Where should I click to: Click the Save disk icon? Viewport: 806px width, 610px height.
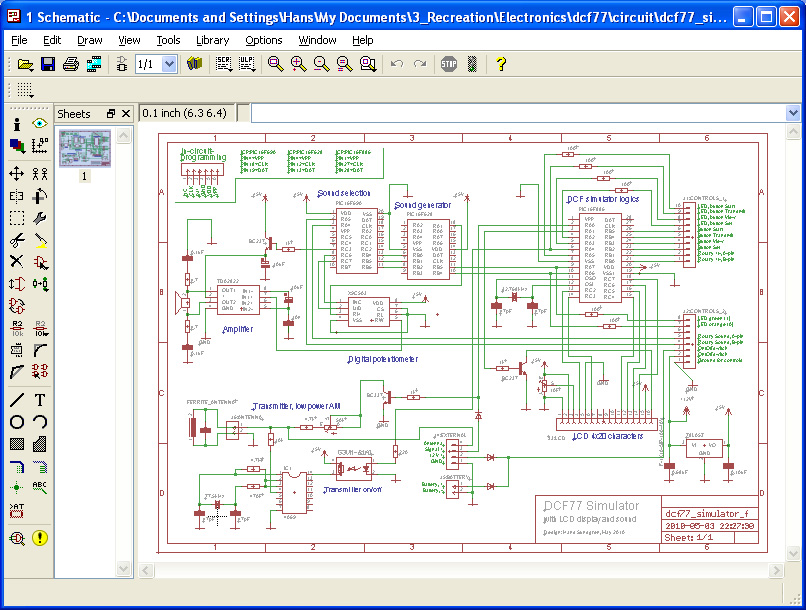tap(48, 64)
